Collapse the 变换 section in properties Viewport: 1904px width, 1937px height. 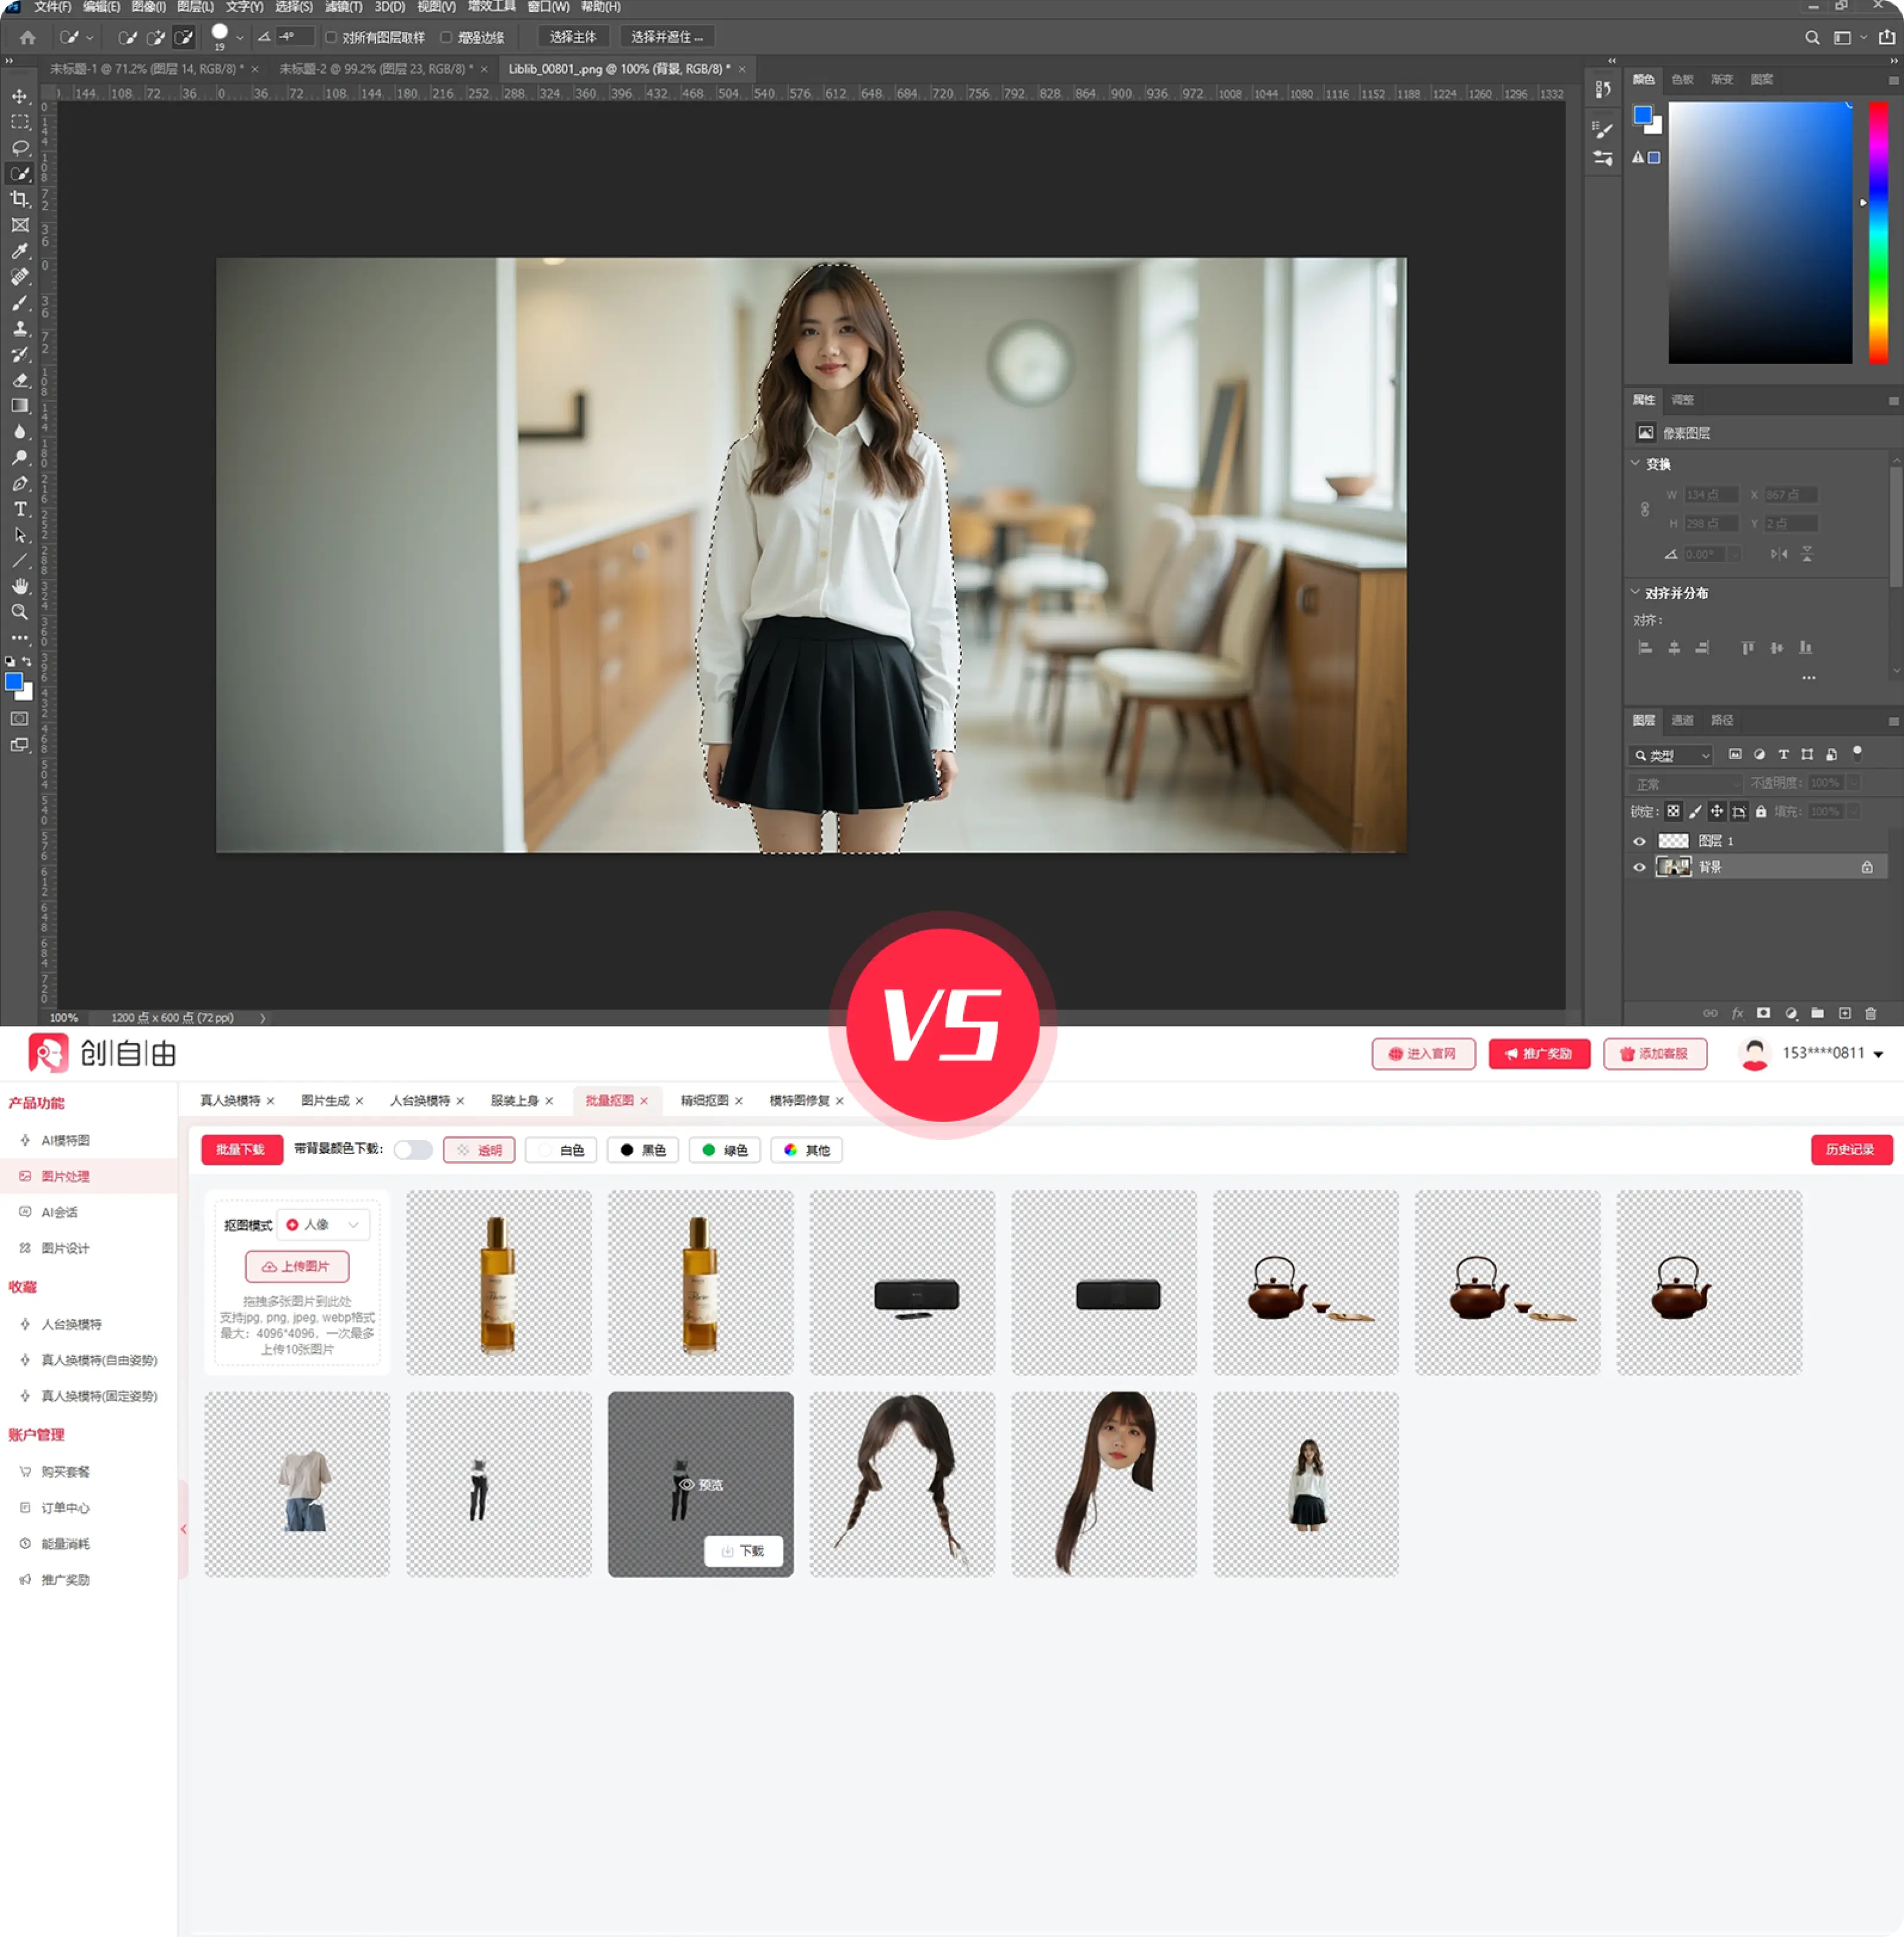[1636, 464]
